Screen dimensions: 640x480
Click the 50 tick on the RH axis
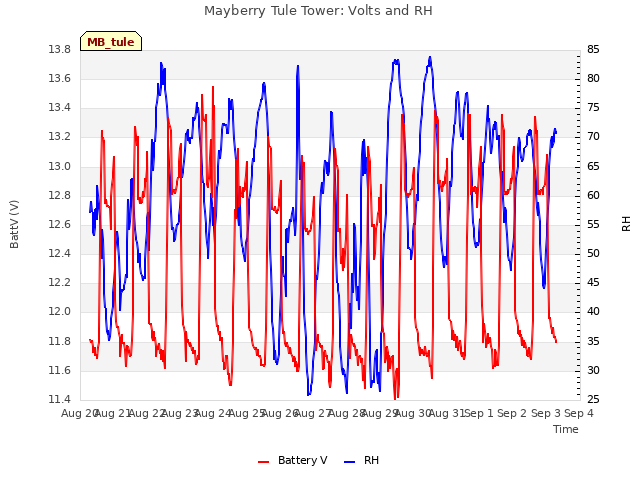click(x=593, y=253)
